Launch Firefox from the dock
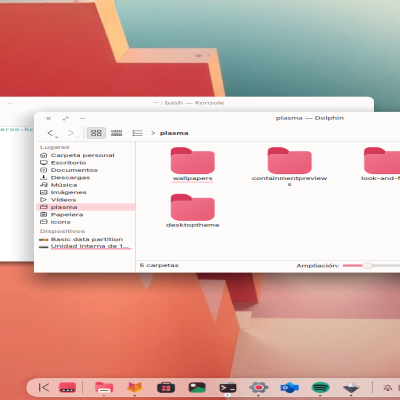This screenshot has width=400, height=400. [134, 387]
